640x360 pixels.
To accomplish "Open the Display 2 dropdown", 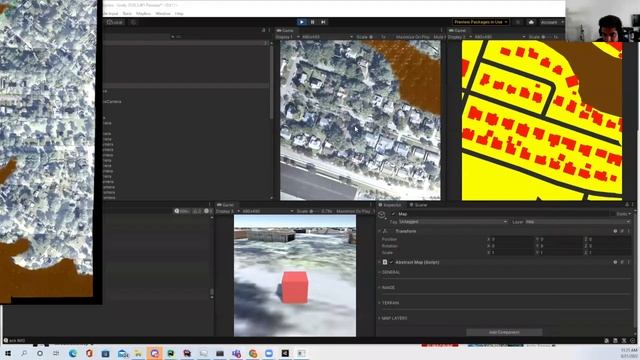I will (x=460, y=37).
